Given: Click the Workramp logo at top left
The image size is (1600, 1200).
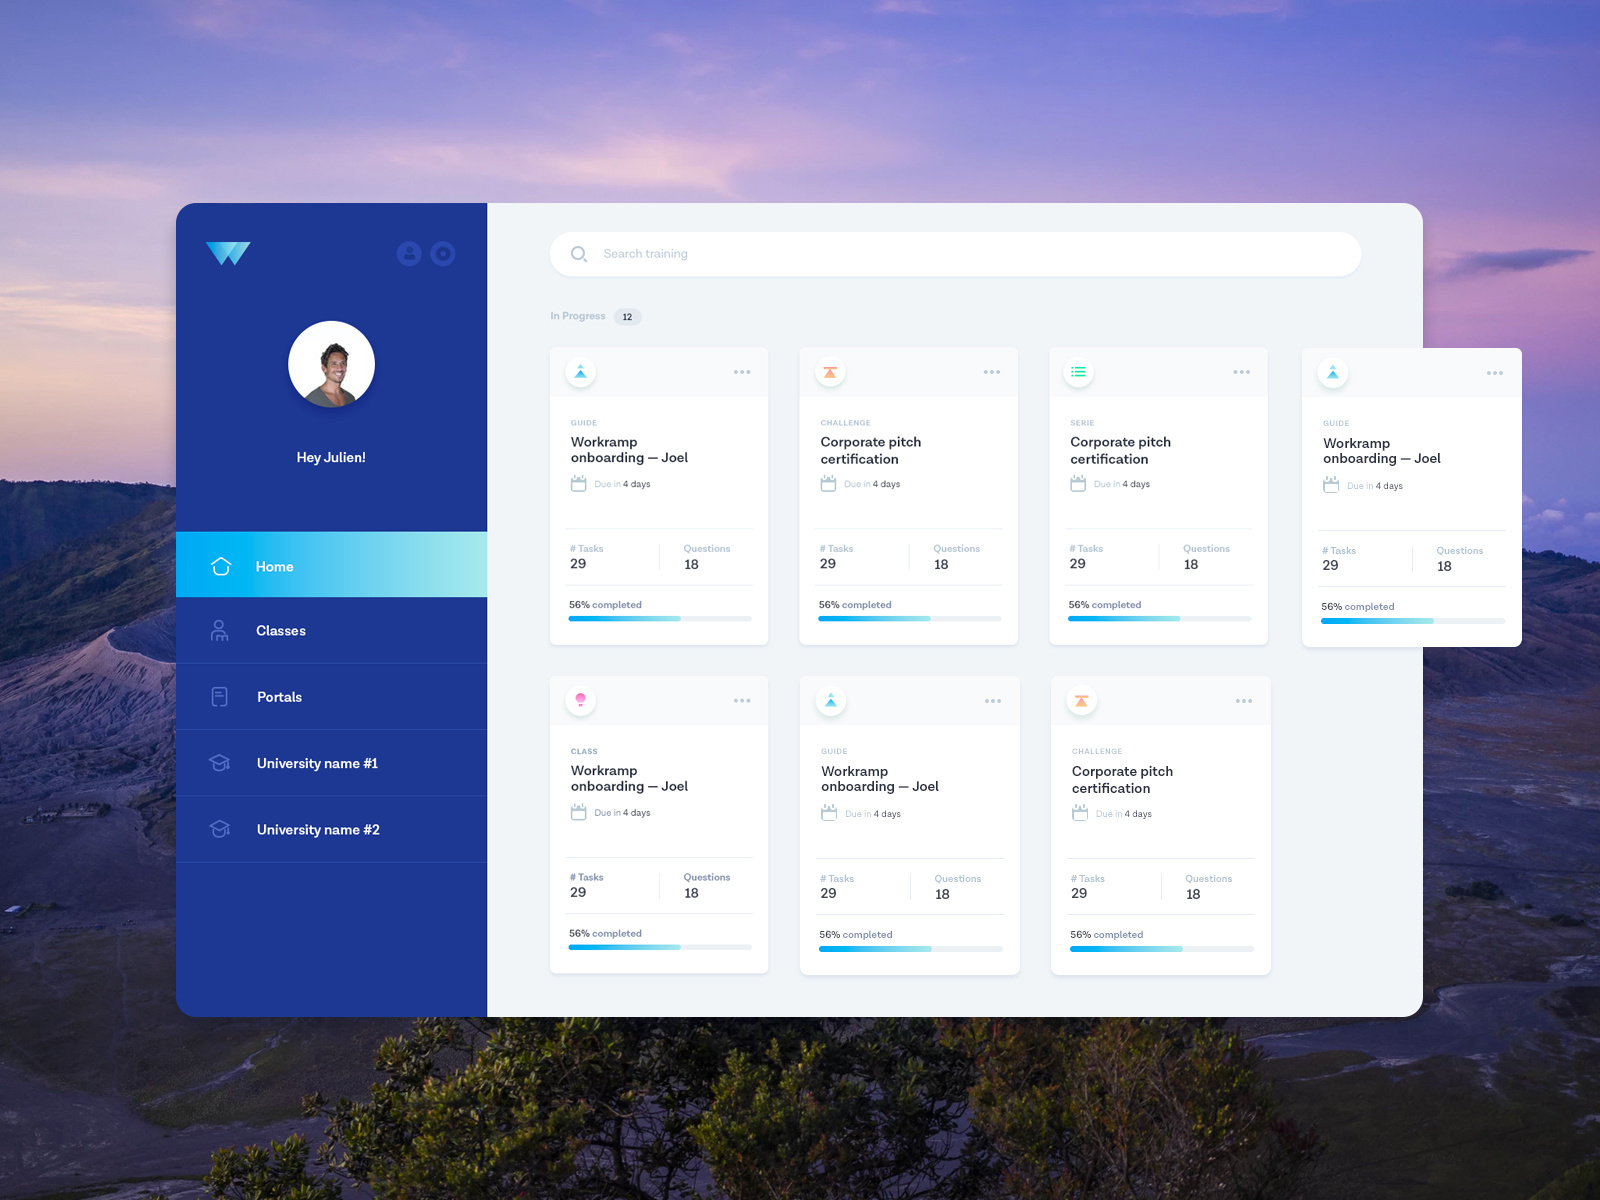Looking at the screenshot, I should (x=228, y=253).
